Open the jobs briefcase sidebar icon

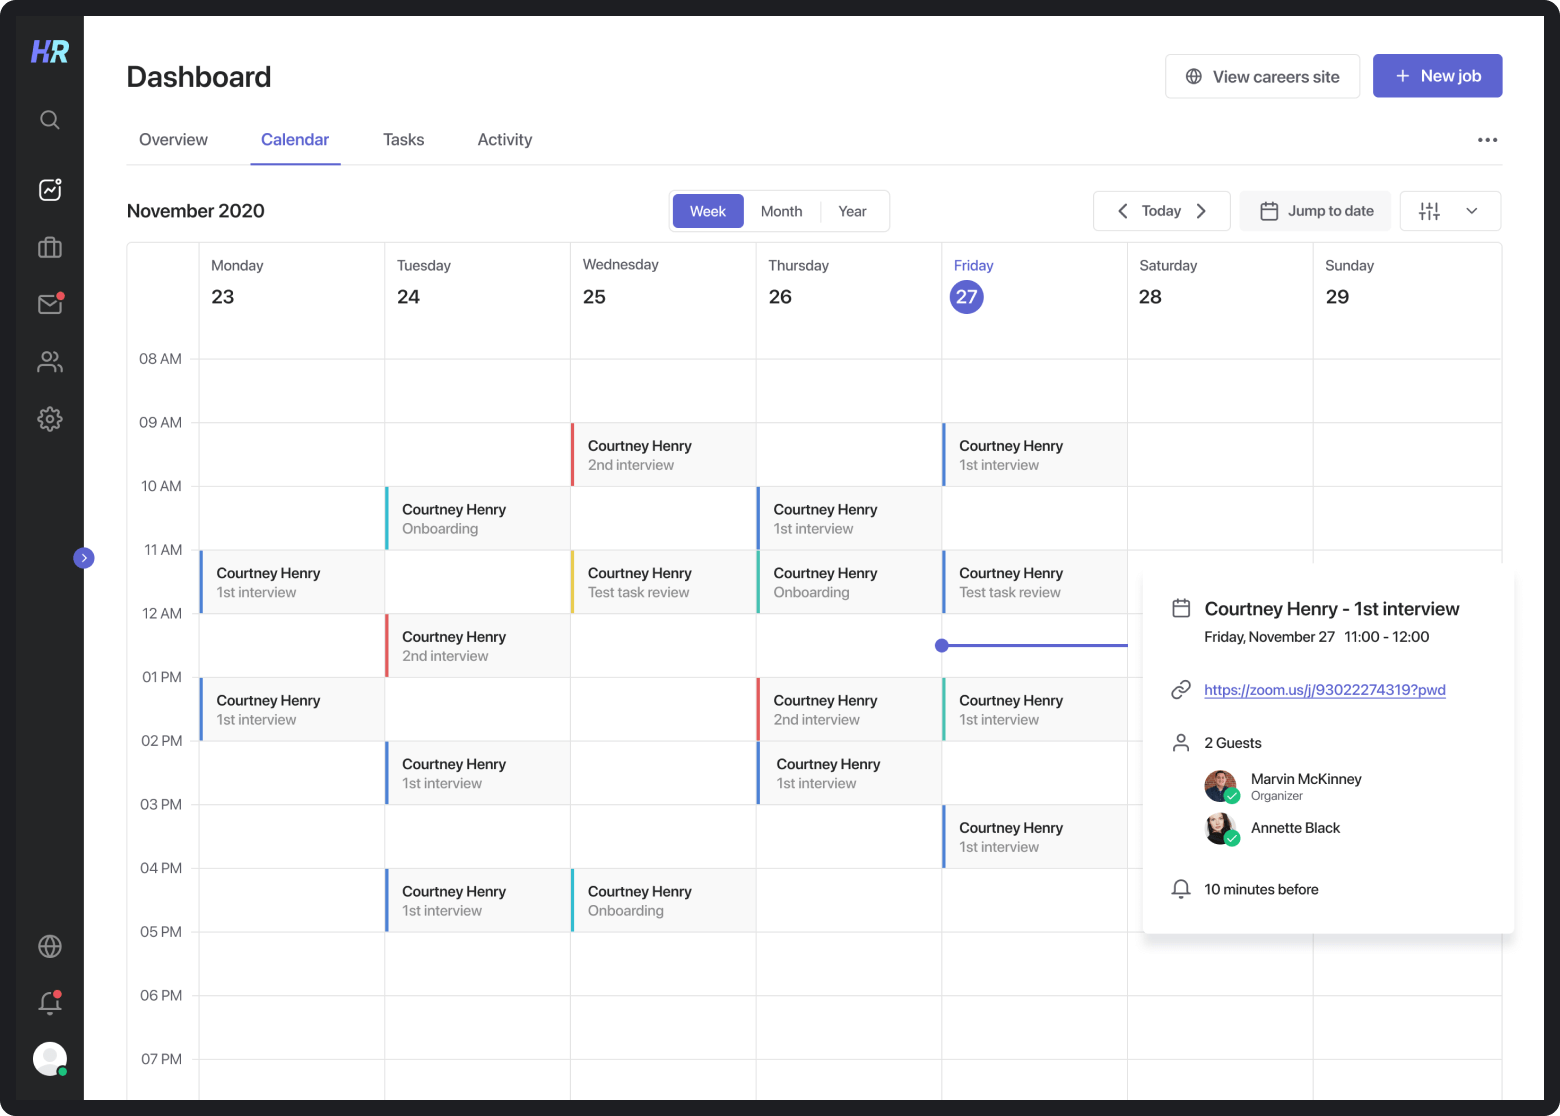tap(50, 247)
